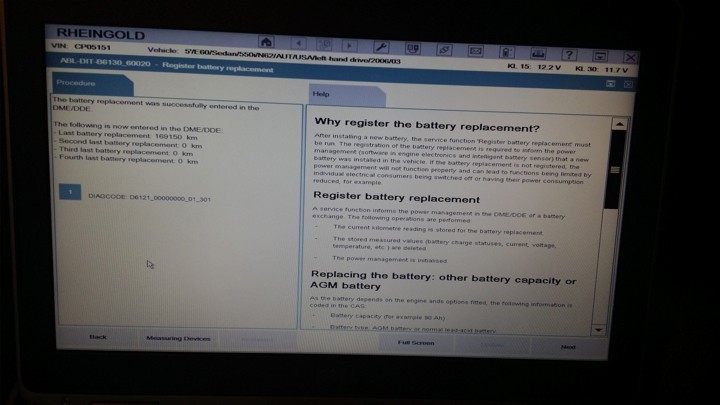The height and width of the screenshot is (405, 720).
Task: Close Rheingold with the X icon
Action: pos(630,57)
